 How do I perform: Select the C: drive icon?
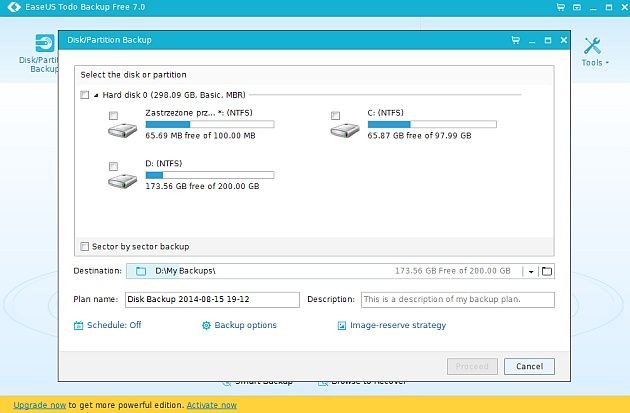click(345, 131)
